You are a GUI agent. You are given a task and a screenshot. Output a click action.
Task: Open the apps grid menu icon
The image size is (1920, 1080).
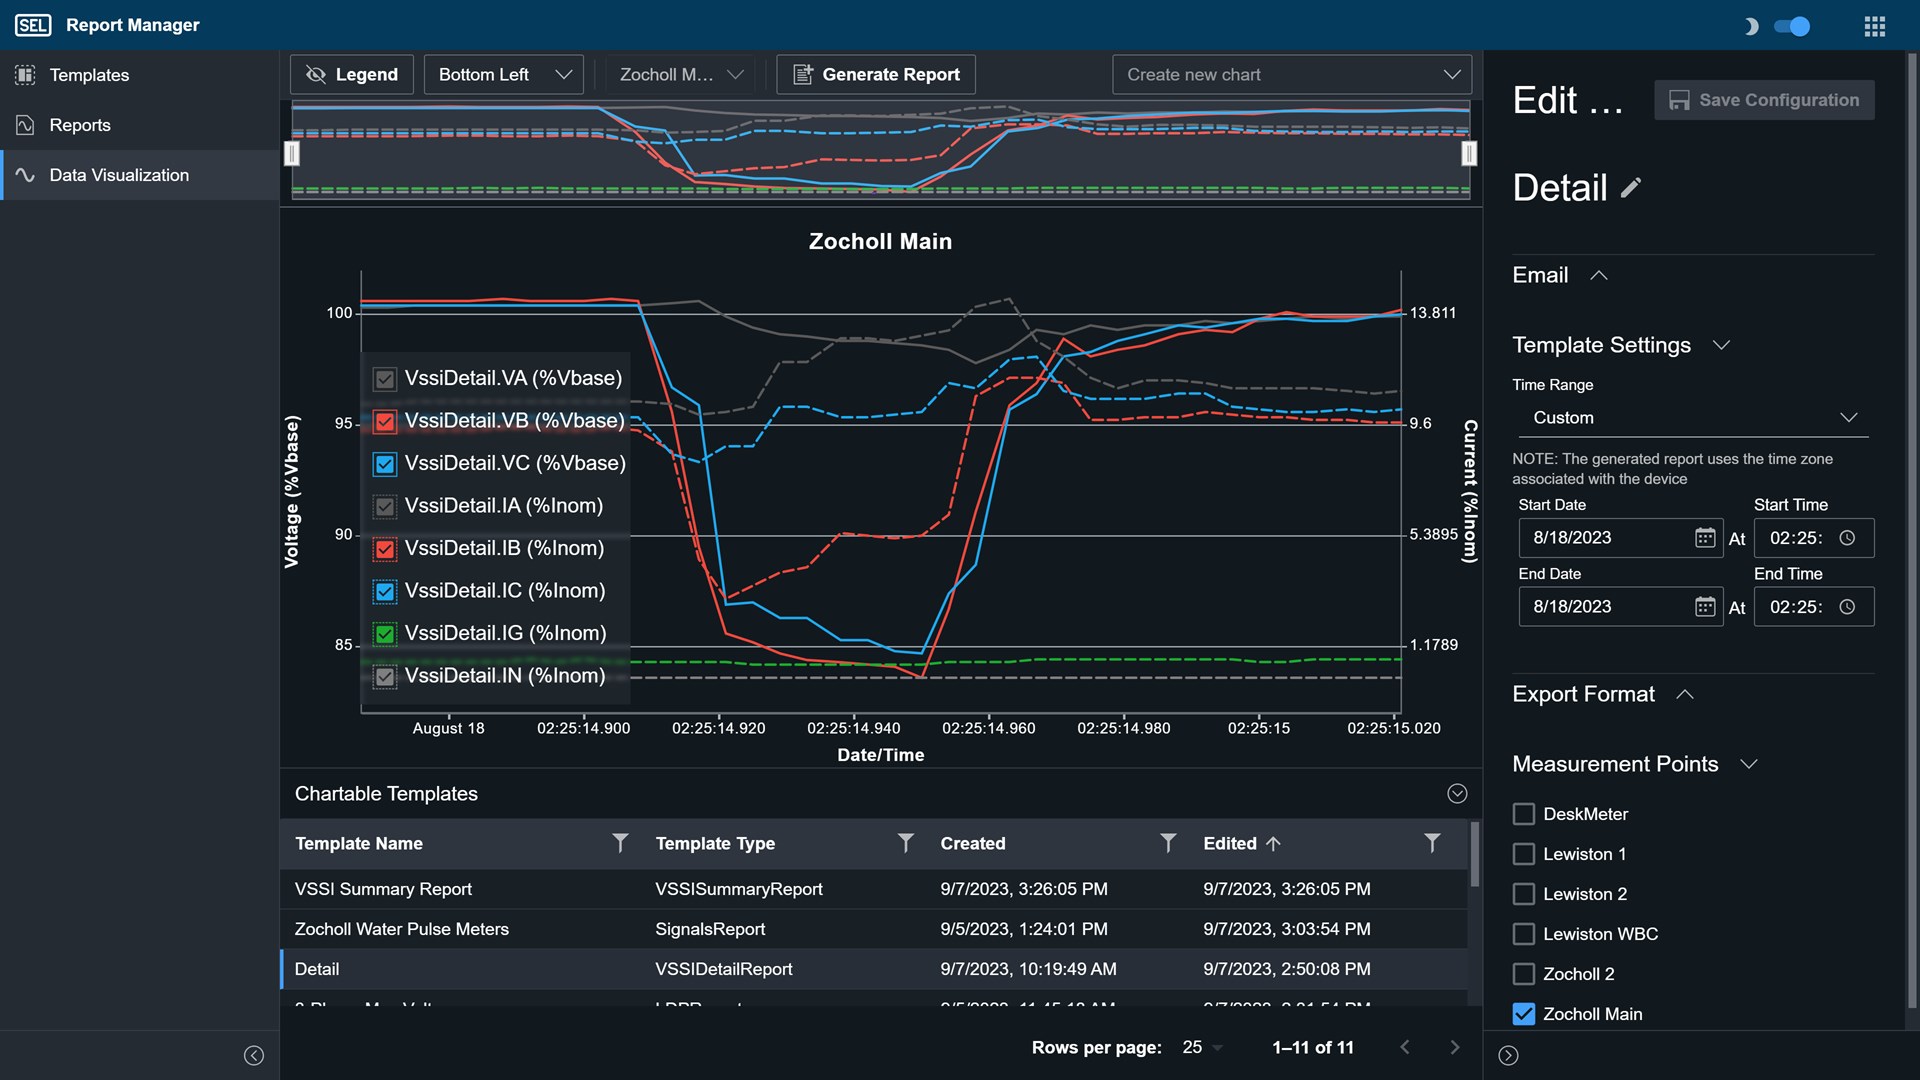[x=1874, y=26]
